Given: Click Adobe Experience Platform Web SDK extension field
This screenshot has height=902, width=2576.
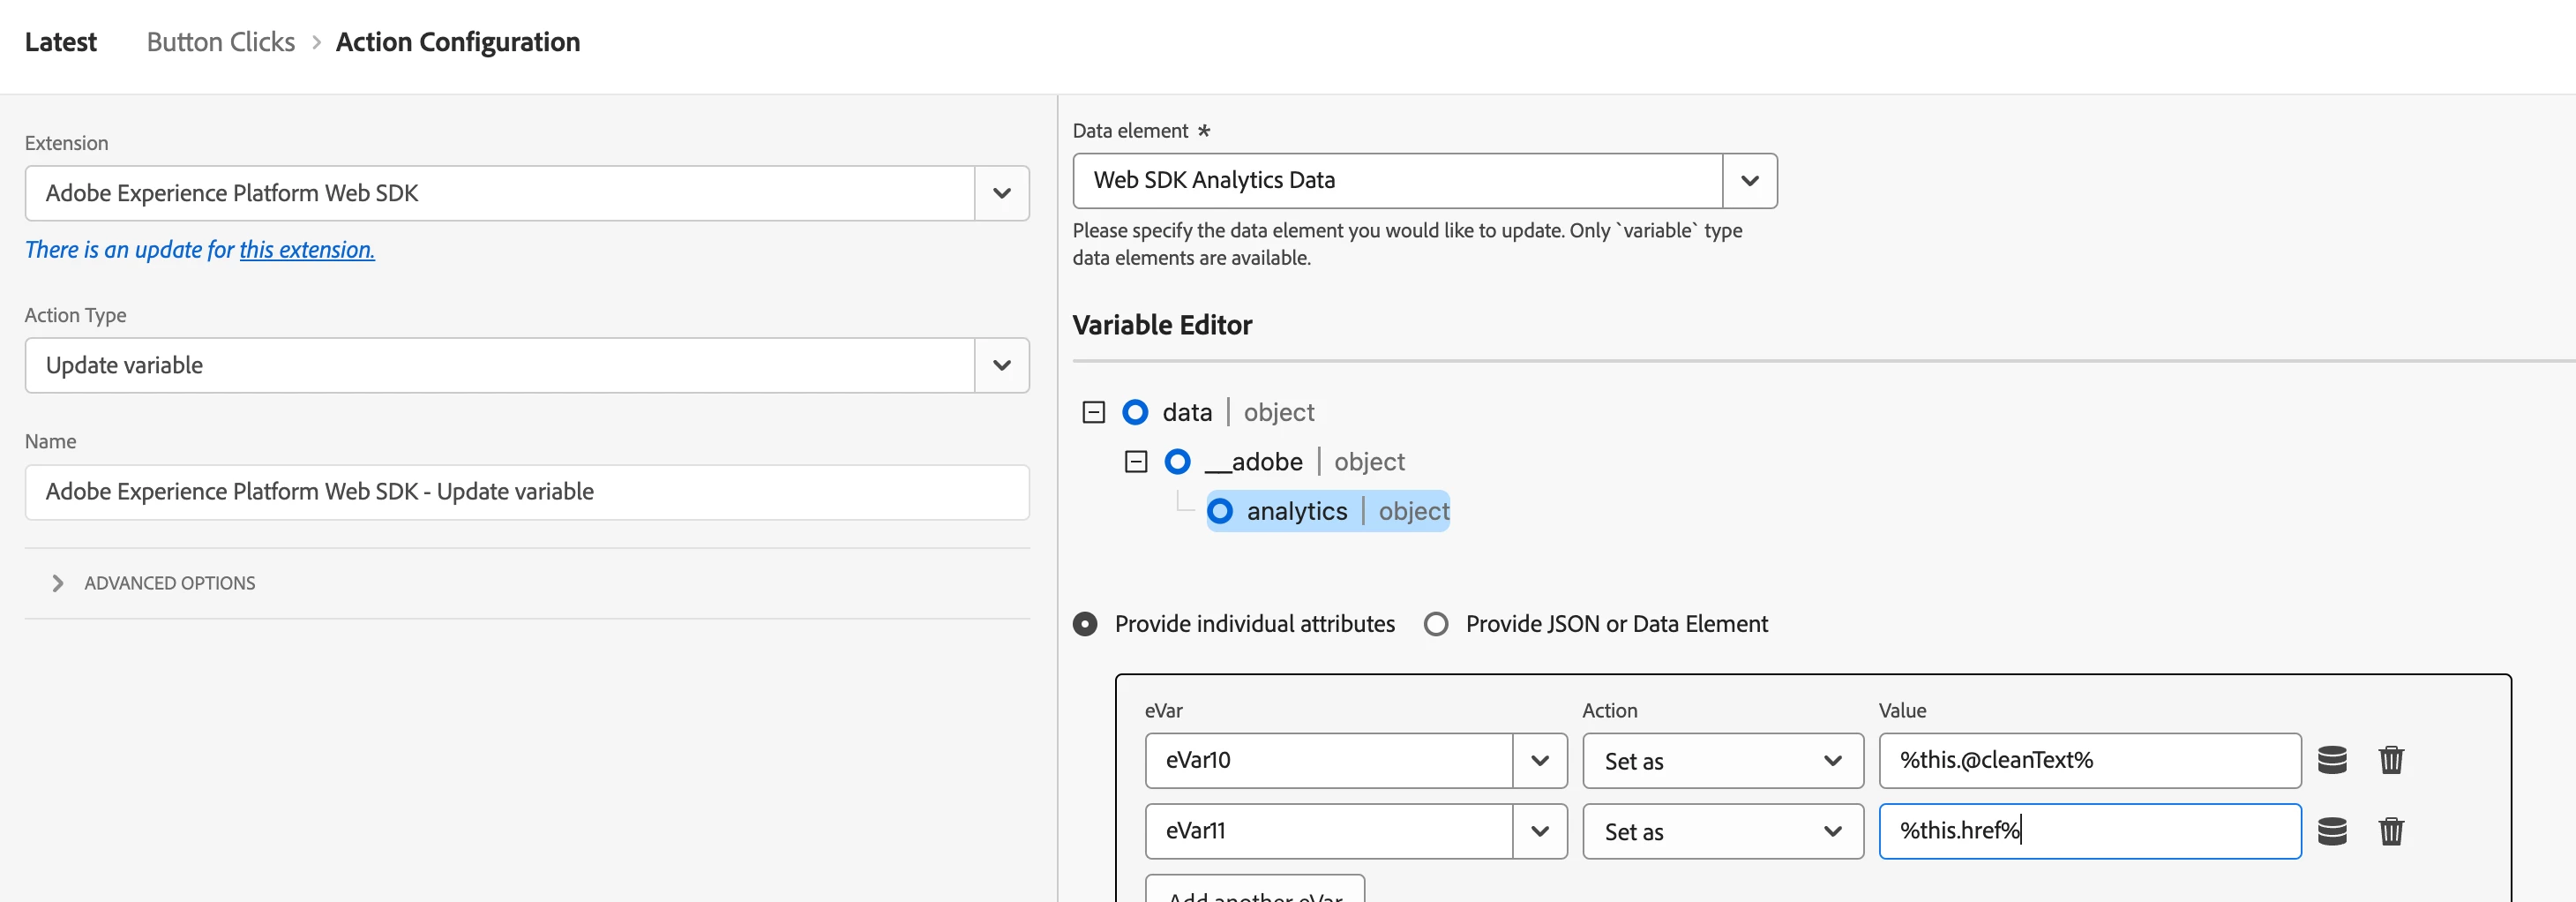Looking at the screenshot, I should [500, 193].
